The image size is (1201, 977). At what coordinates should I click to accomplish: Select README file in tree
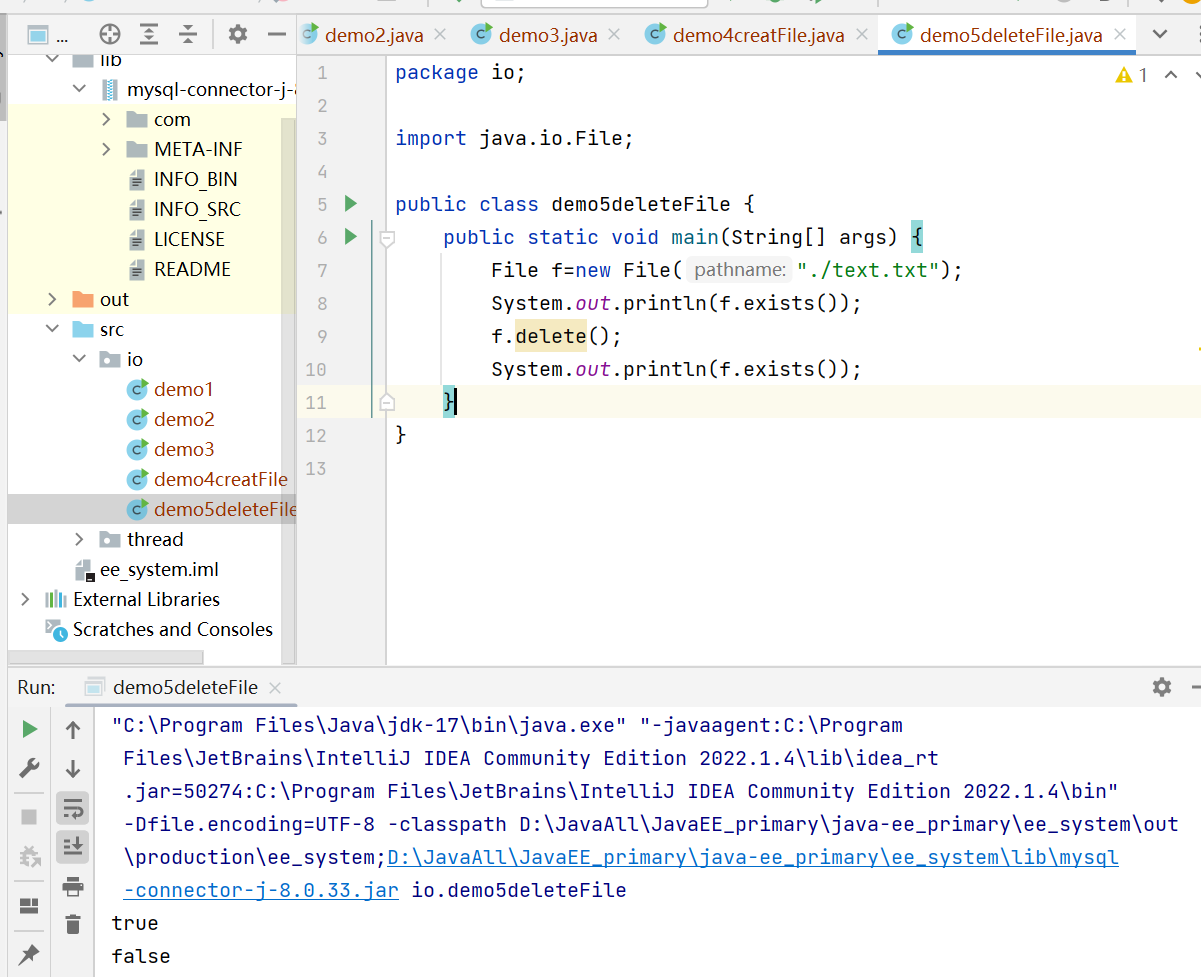(192, 269)
